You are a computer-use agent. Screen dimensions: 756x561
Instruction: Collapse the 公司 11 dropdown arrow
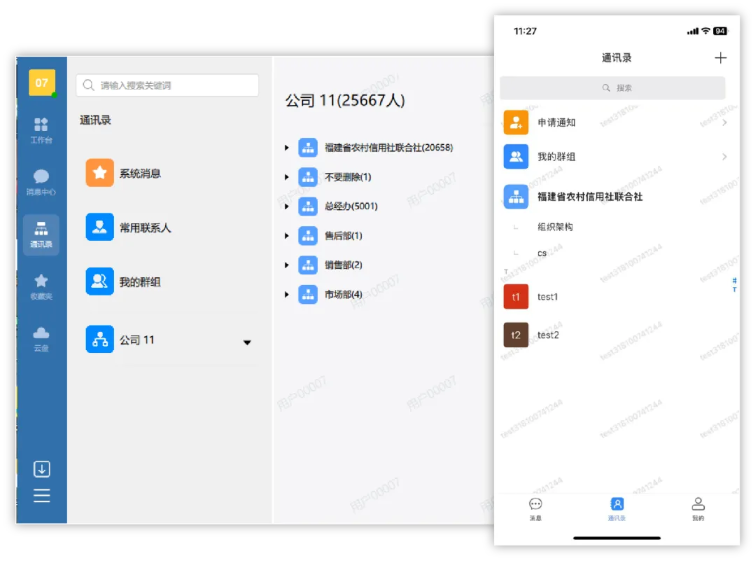247,343
